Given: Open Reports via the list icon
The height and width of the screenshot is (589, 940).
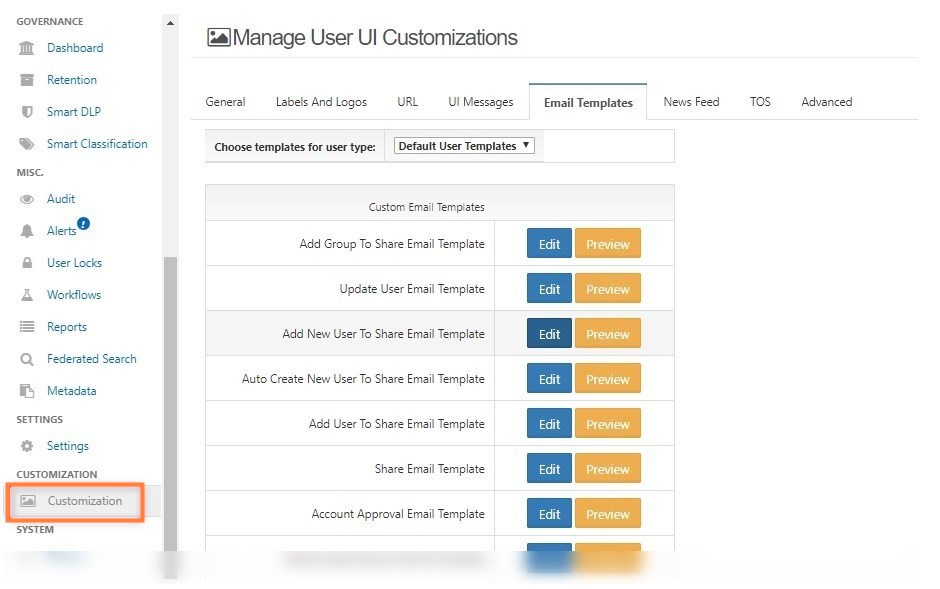Looking at the screenshot, I should click(25, 326).
